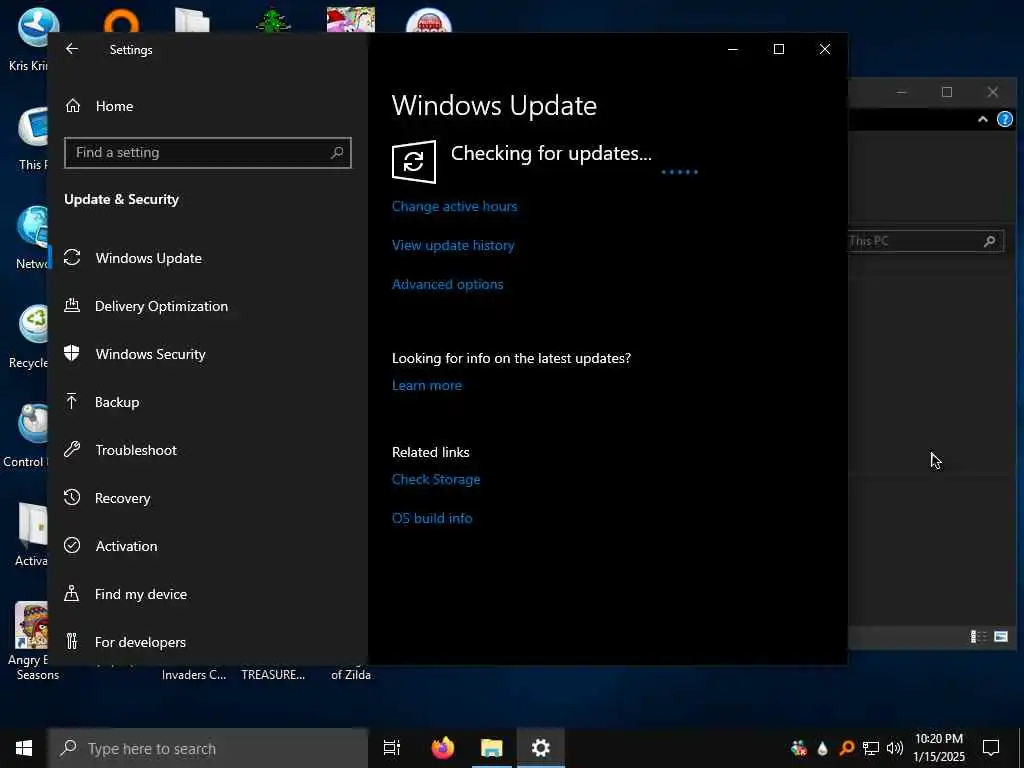Open the notification action center
The width and height of the screenshot is (1024, 768).
coord(991,748)
